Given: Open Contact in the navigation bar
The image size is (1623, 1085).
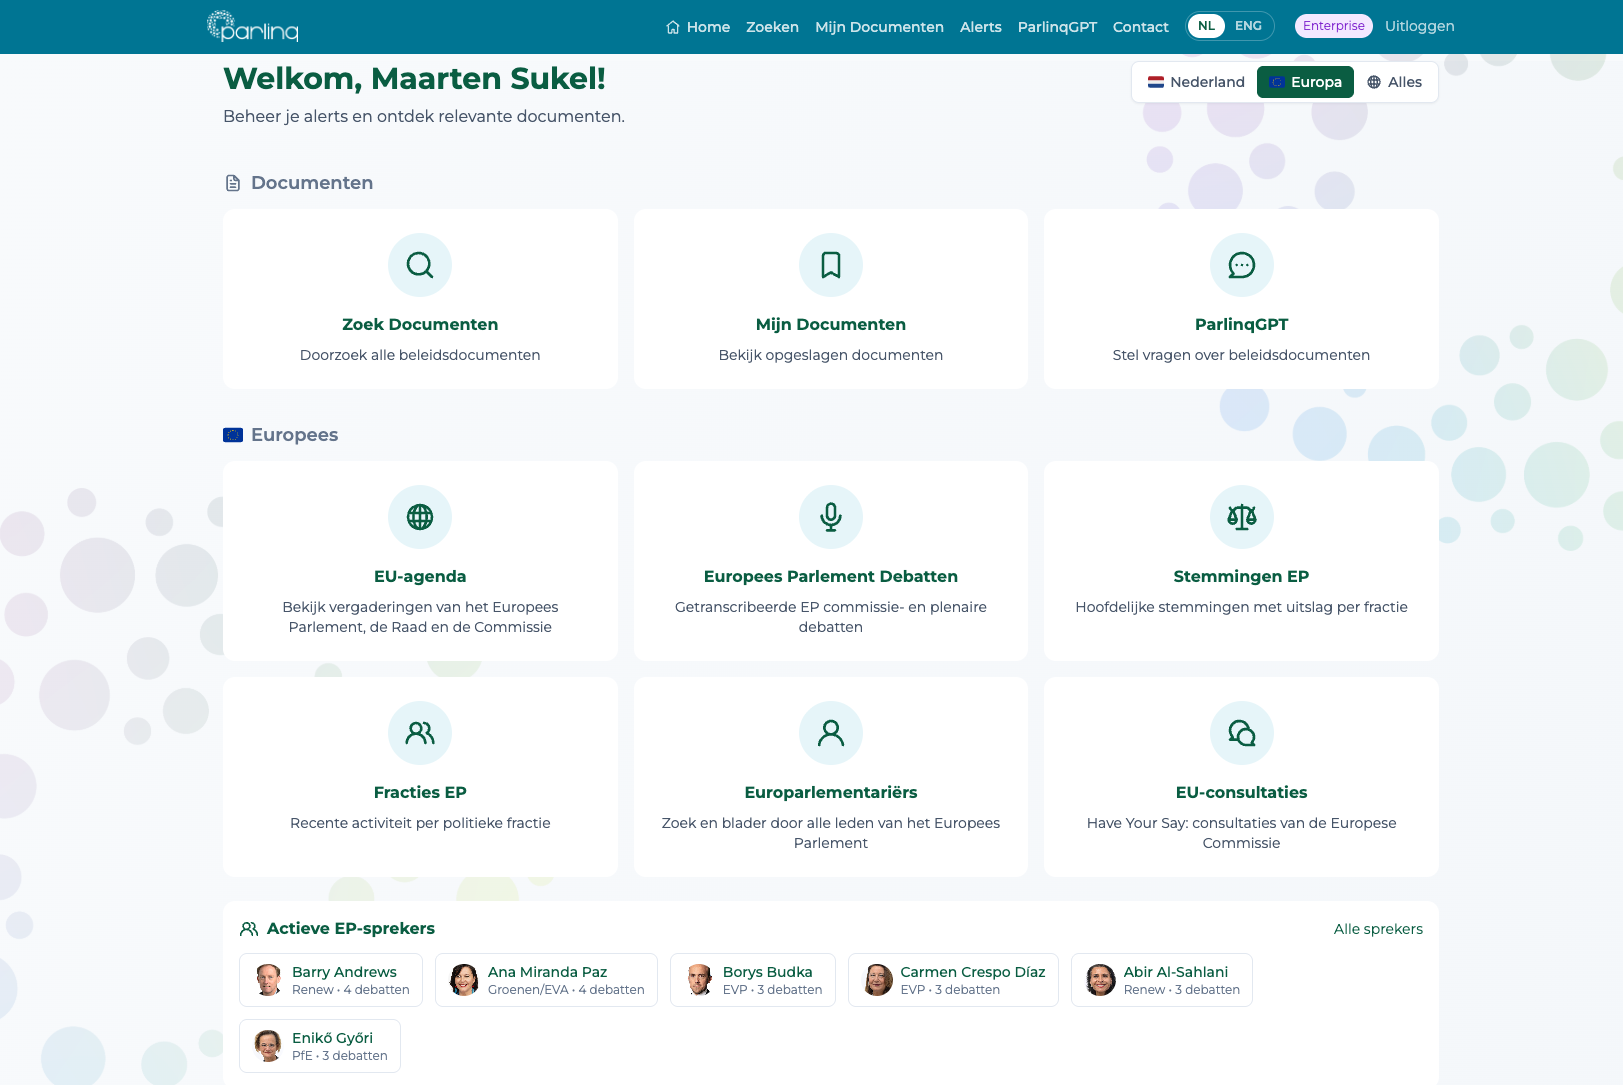Looking at the screenshot, I should (1140, 27).
